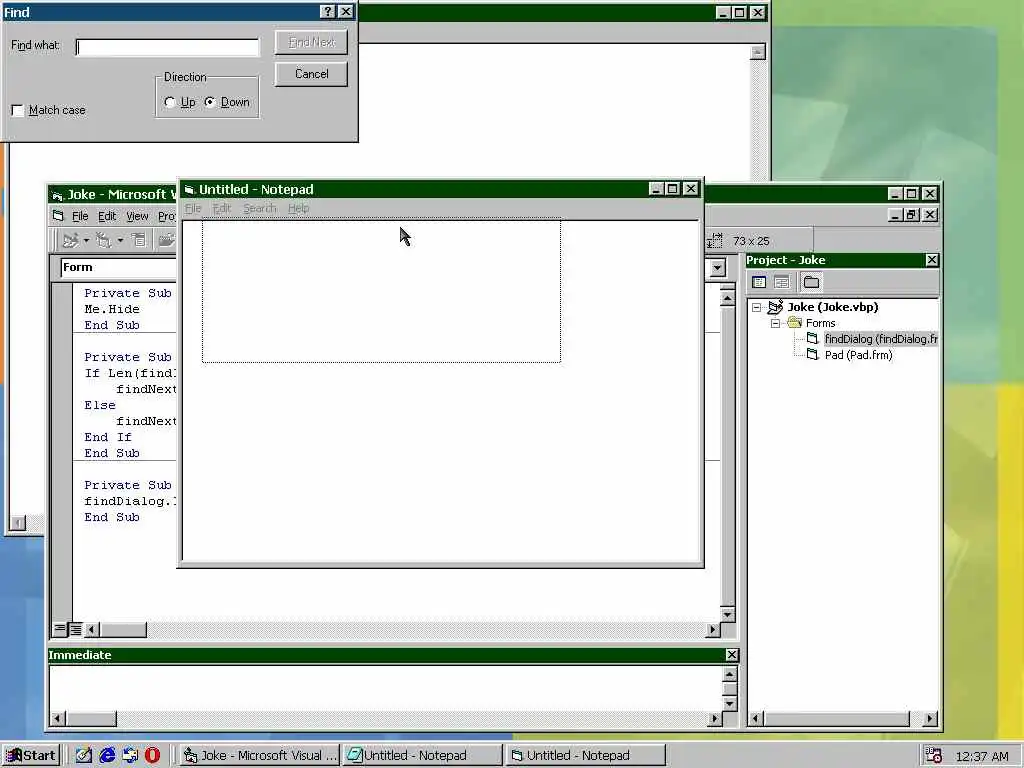Viewport: 1024px width, 768px height.
Task: Click the Find Next button
Action: [x=312, y=42]
